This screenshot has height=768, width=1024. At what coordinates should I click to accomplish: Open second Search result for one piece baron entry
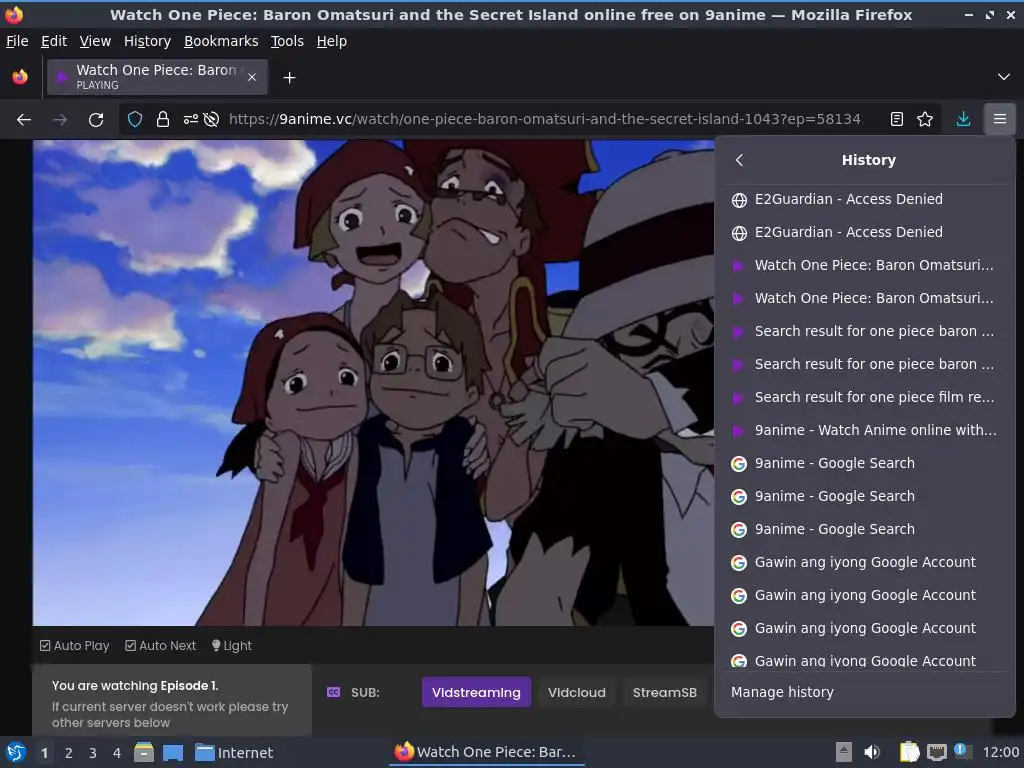coord(865,364)
